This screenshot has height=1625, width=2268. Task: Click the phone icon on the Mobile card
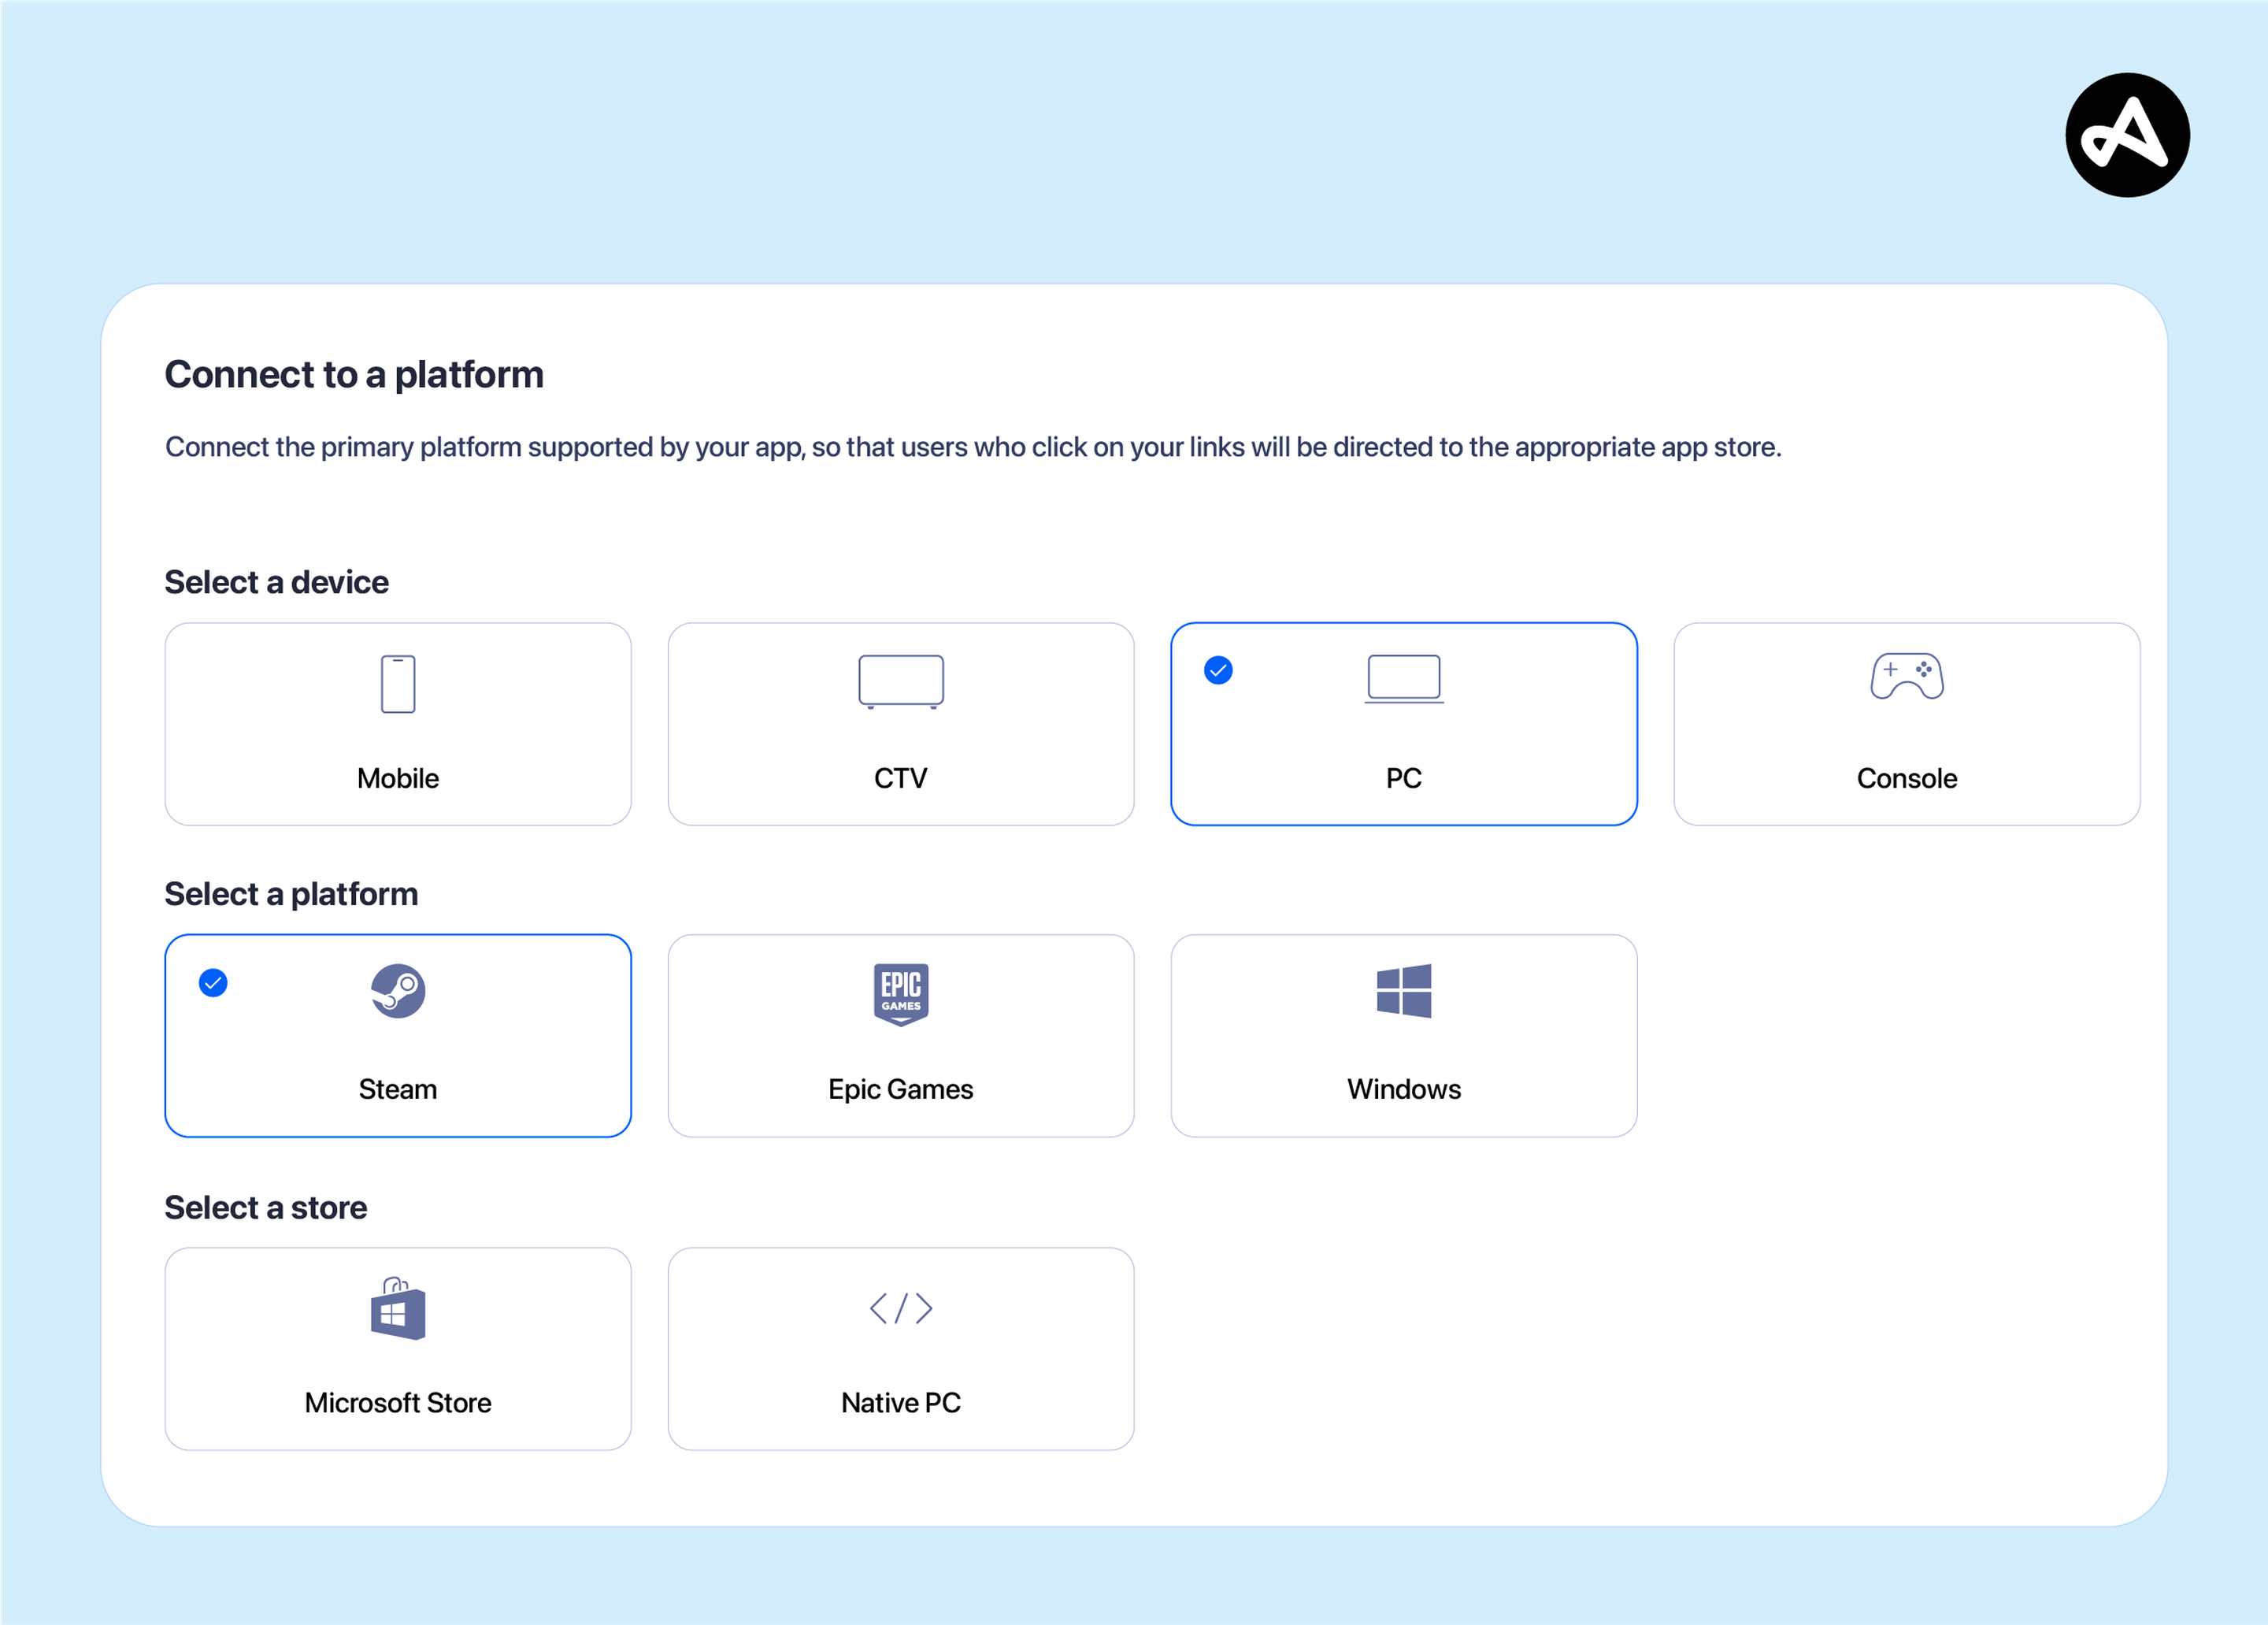398,683
